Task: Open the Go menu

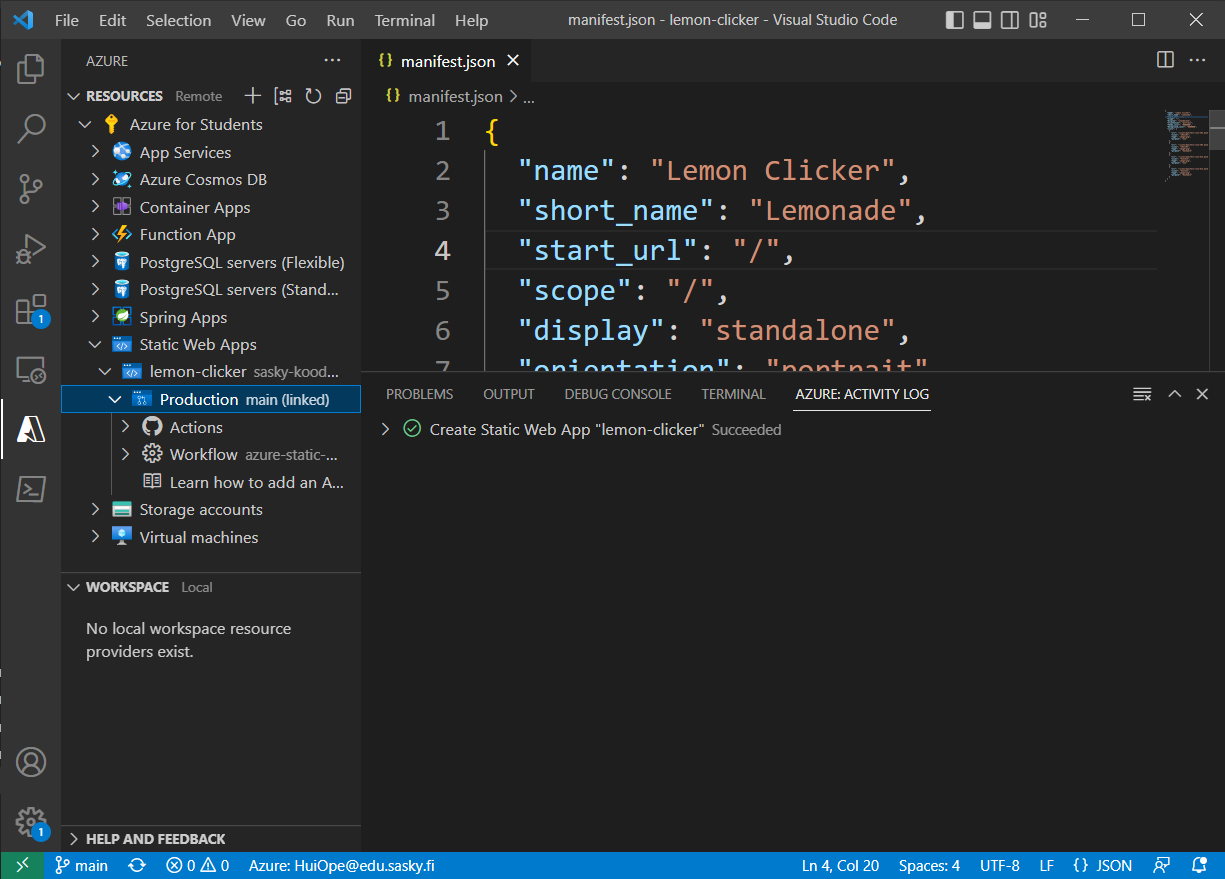Action: pyautogui.click(x=296, y=20)
